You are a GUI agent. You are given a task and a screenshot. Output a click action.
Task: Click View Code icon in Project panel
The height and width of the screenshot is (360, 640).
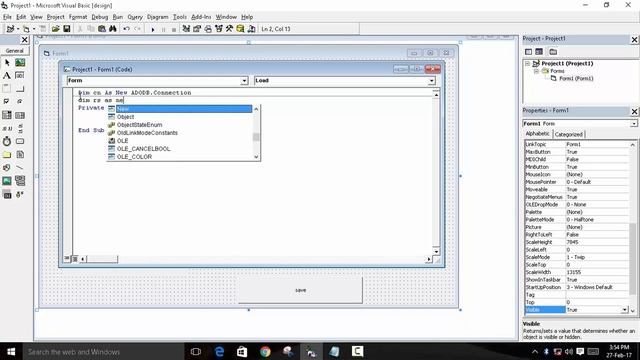click(x=529, y=52)
